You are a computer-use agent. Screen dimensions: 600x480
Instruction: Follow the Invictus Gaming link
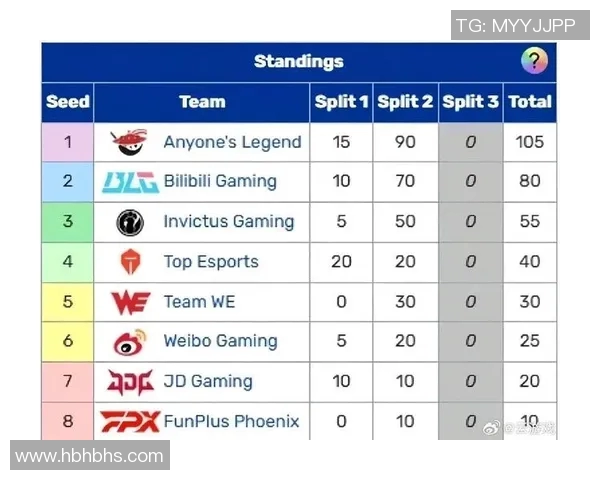pos(229,222)
